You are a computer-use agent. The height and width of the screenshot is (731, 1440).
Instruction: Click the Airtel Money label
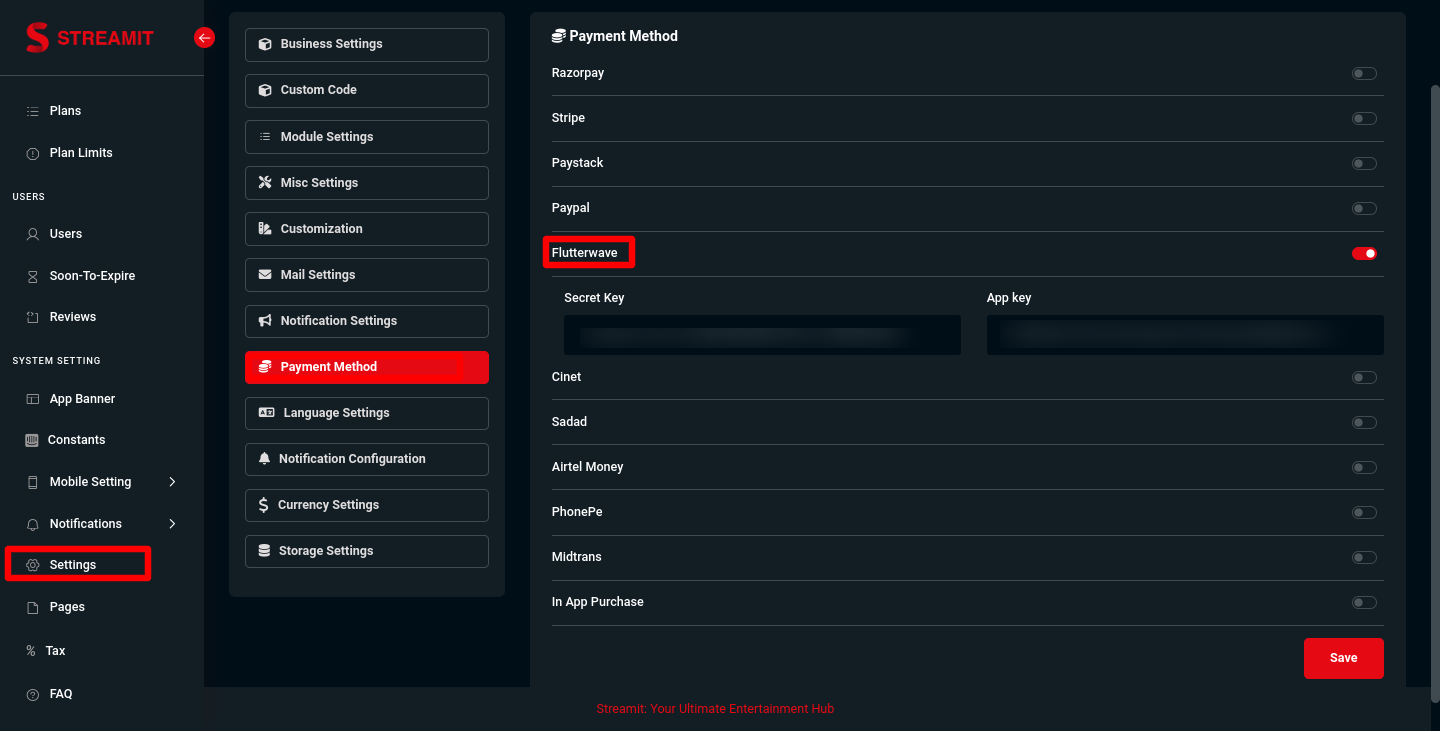[588, 467]
